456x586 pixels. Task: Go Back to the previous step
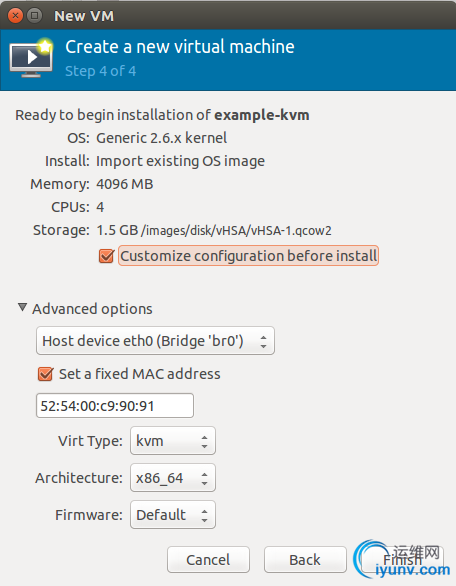pos(305,560)
